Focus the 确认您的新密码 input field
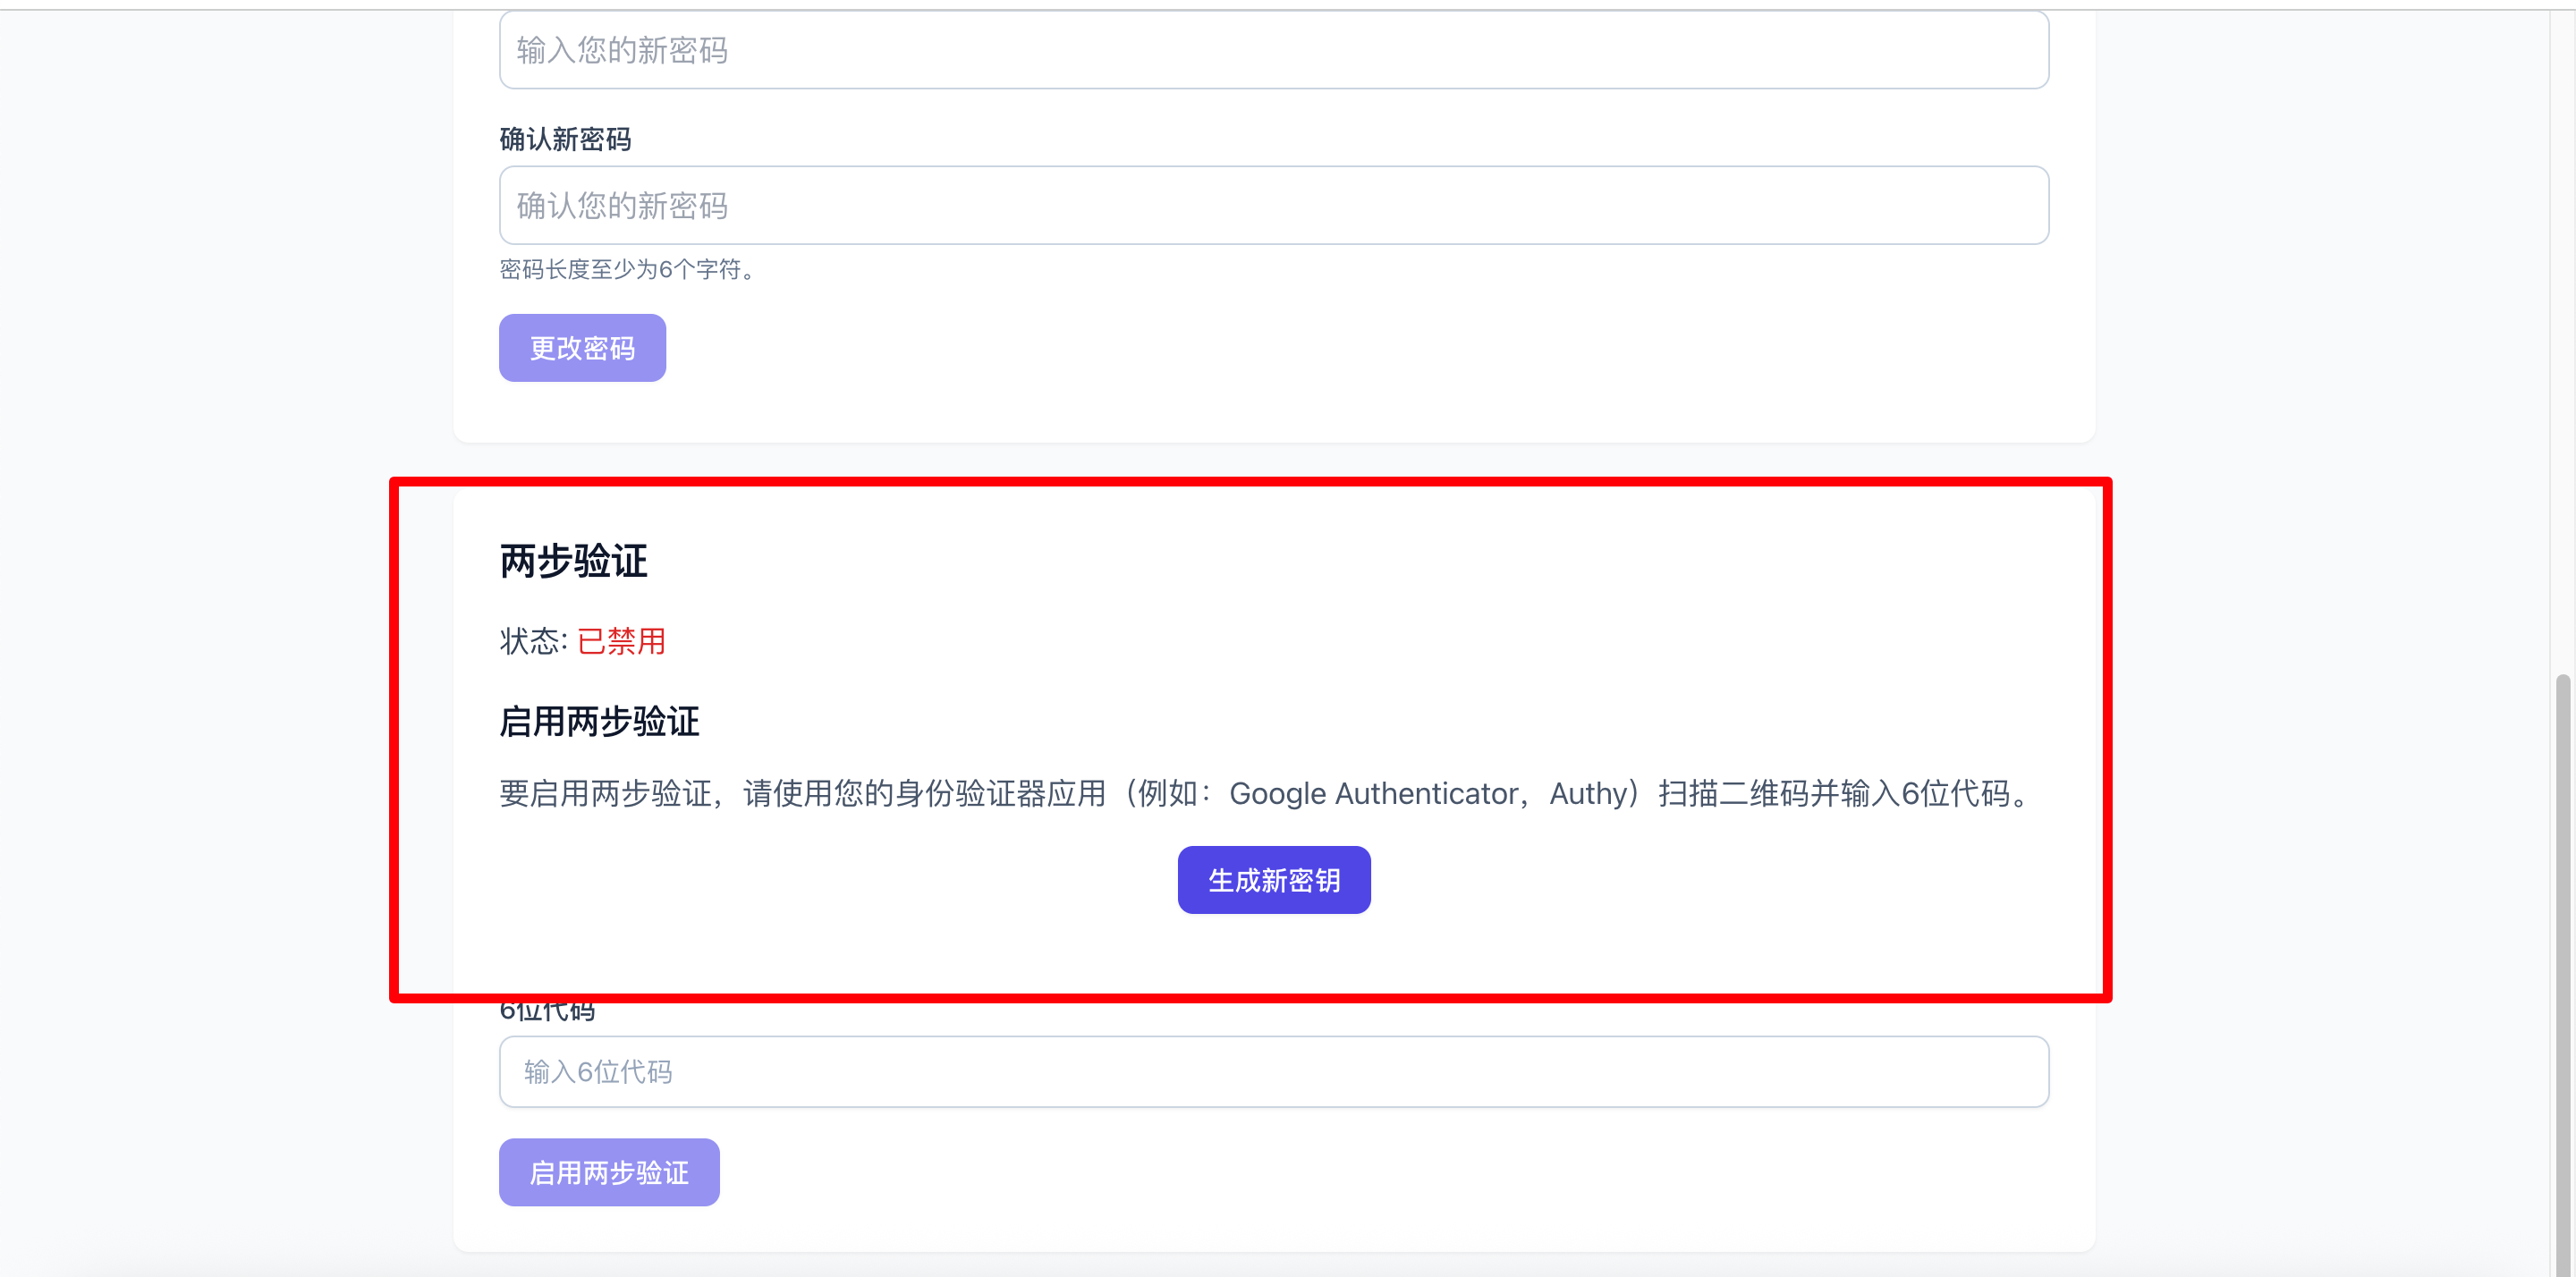 tap(1273, 205)
